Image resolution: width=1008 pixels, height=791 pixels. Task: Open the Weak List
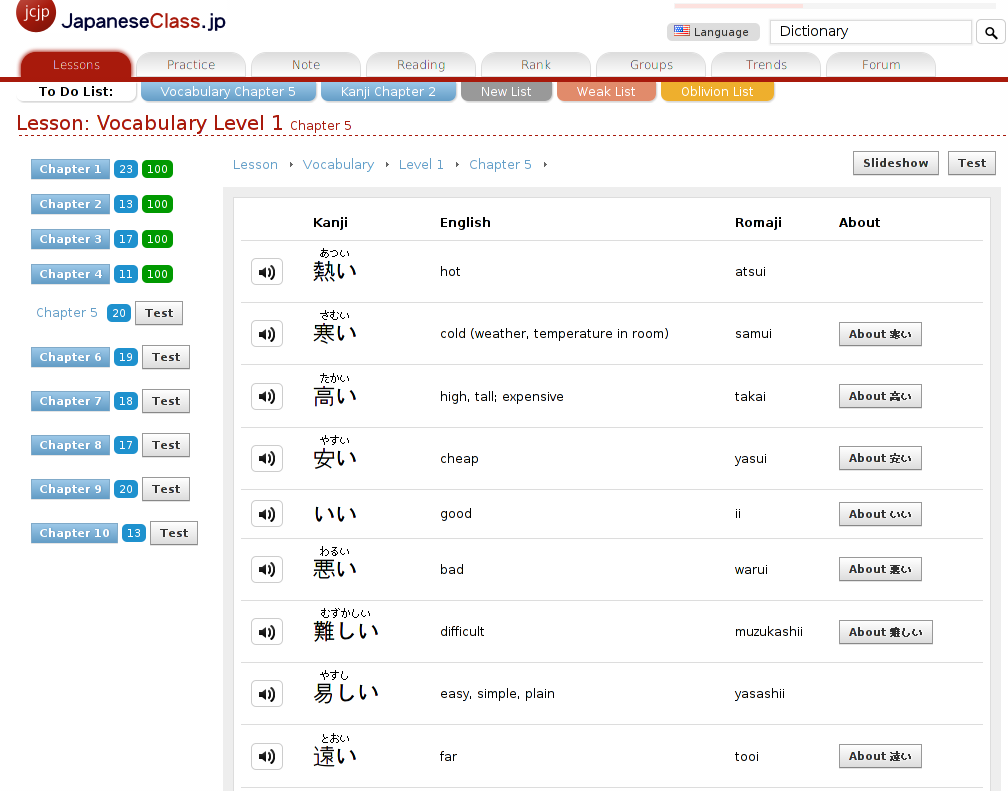606,92
